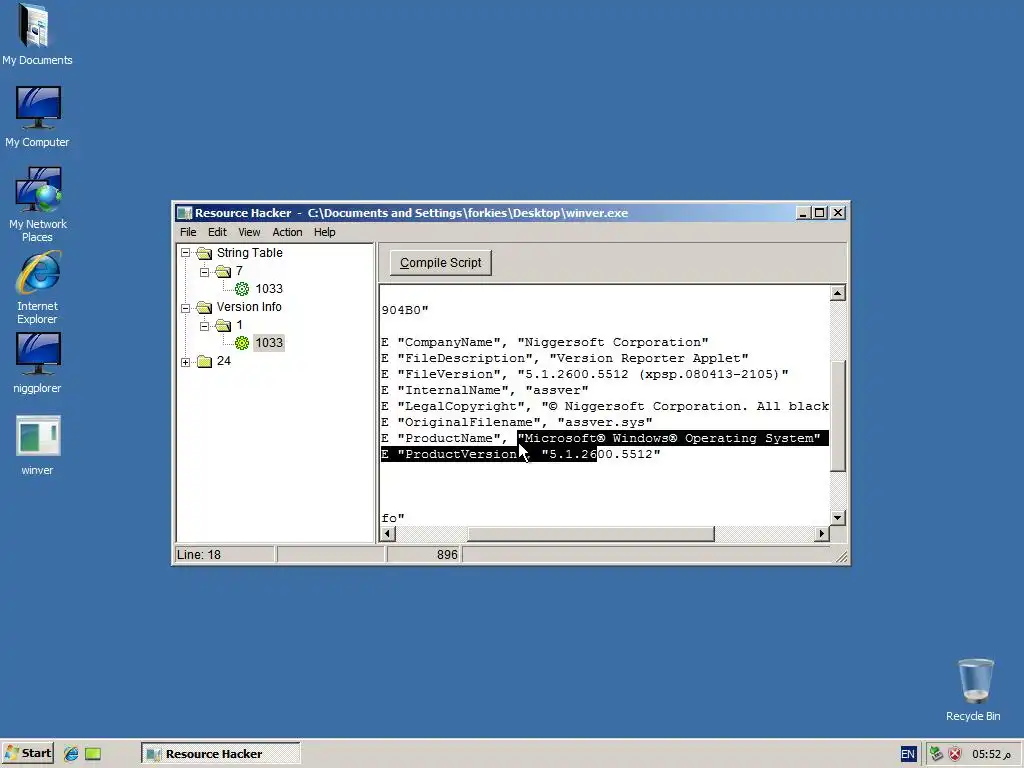This screenshot has width=1024, height=768.
Task: Click the Compile Script button
Action: [x=441, y=263]
